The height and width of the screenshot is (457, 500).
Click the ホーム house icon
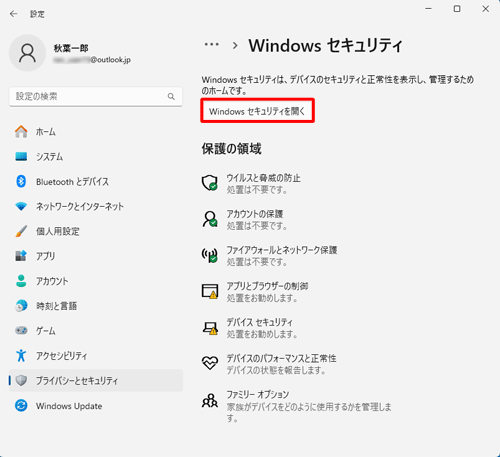pyautogui.click(x=21, y=132)
